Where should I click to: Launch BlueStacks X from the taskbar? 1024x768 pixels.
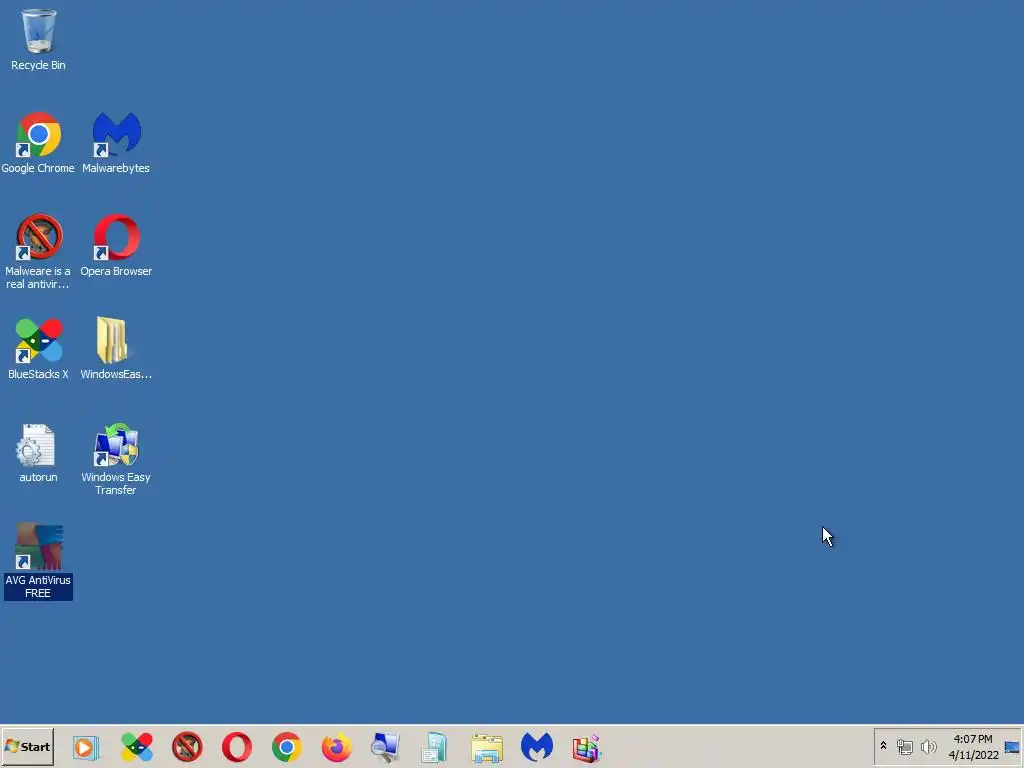137,748
